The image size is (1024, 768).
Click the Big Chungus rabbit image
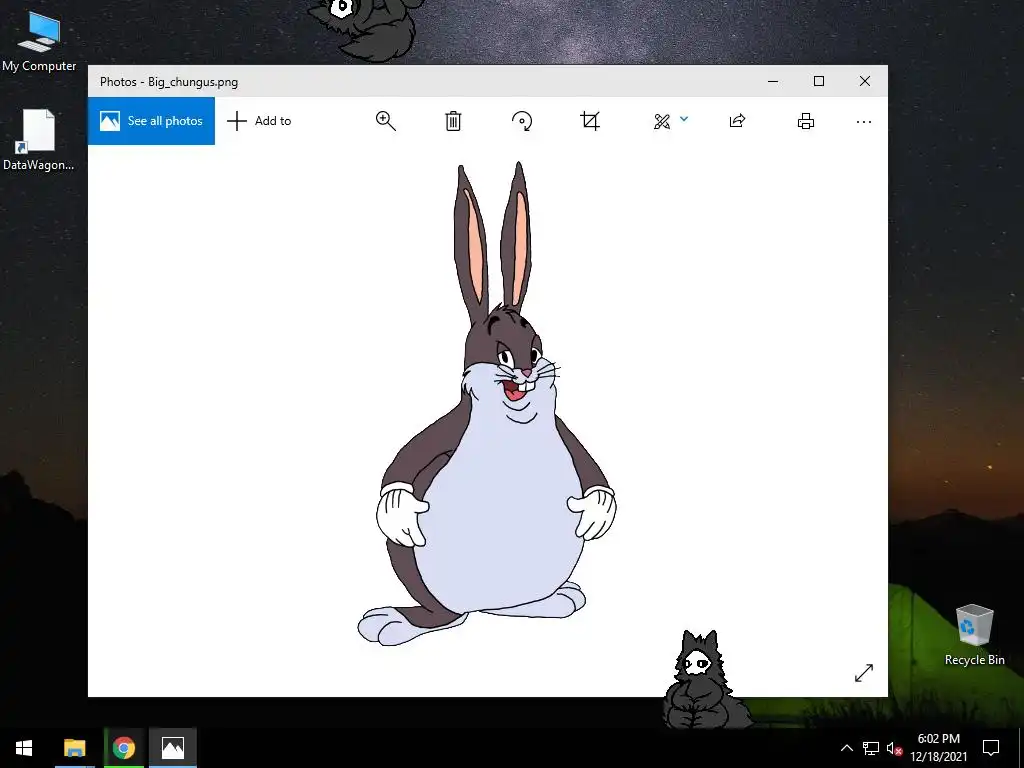(487, 404)
